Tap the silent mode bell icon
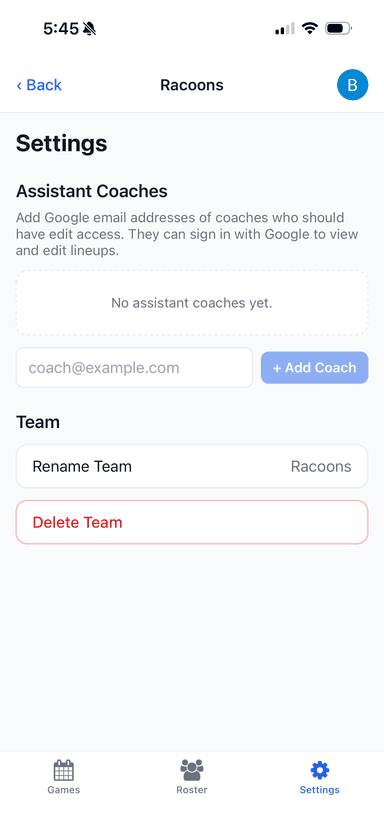The height and width of the screenshot is (832, 384). pos(89,29)
